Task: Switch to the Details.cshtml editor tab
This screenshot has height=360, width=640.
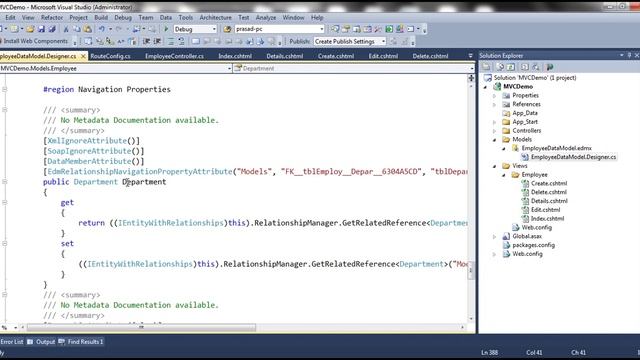Action: click(284, 56)
